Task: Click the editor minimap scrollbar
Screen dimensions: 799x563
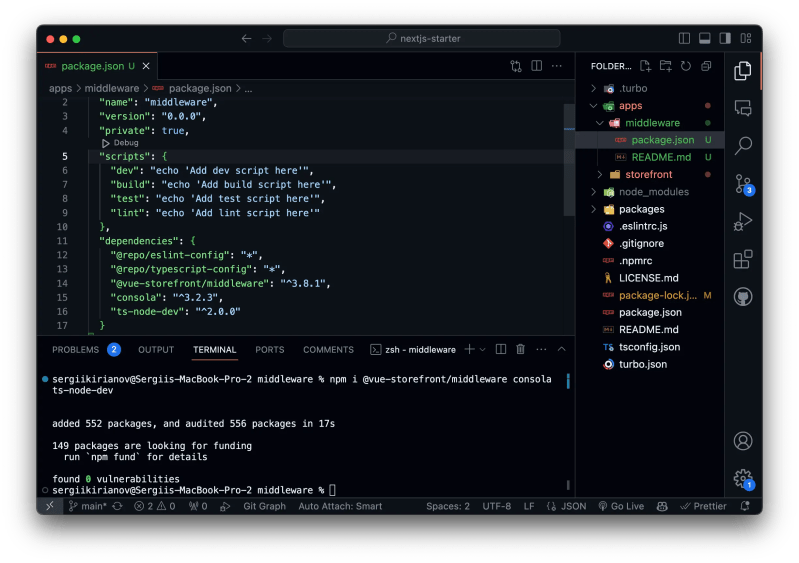Action: 569,160
